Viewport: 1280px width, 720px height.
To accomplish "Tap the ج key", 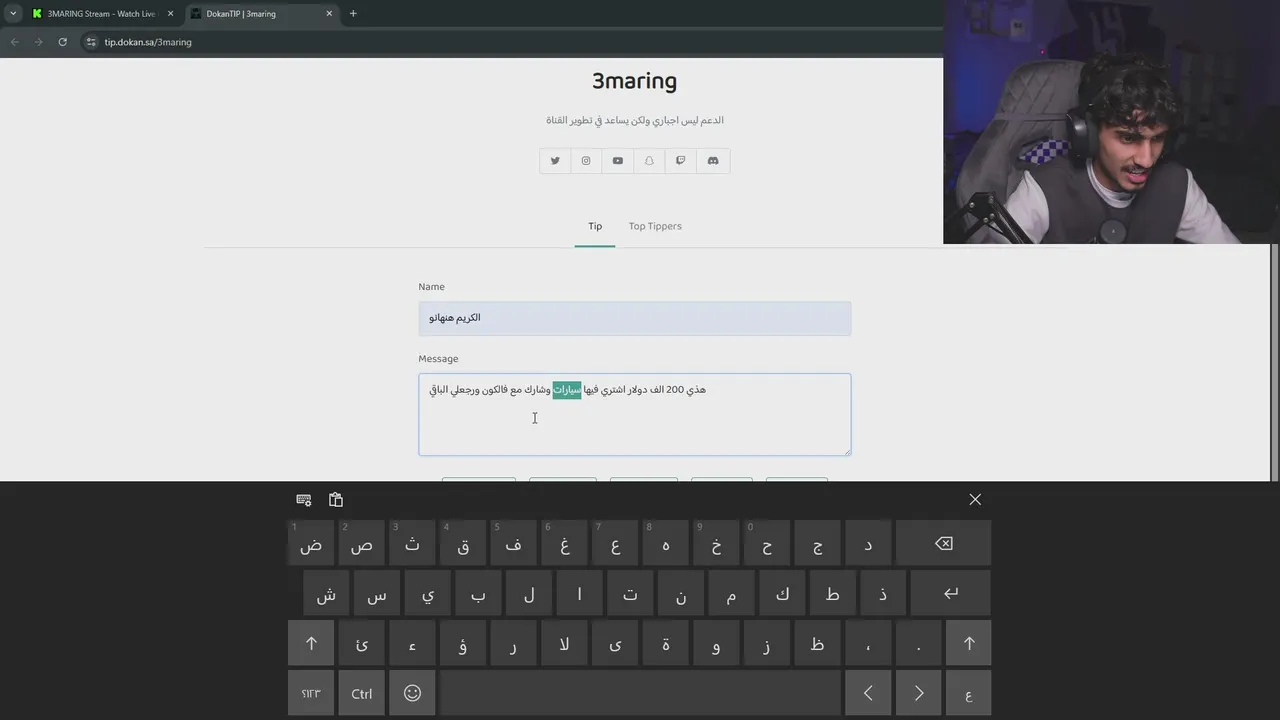I will [x=817, y=543].
